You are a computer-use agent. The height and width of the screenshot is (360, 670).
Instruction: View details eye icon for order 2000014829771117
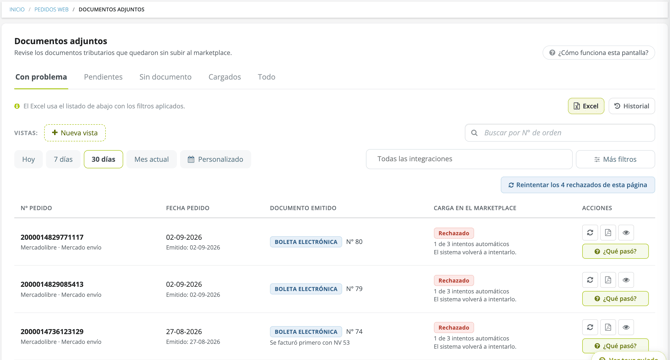pos(626,233)
